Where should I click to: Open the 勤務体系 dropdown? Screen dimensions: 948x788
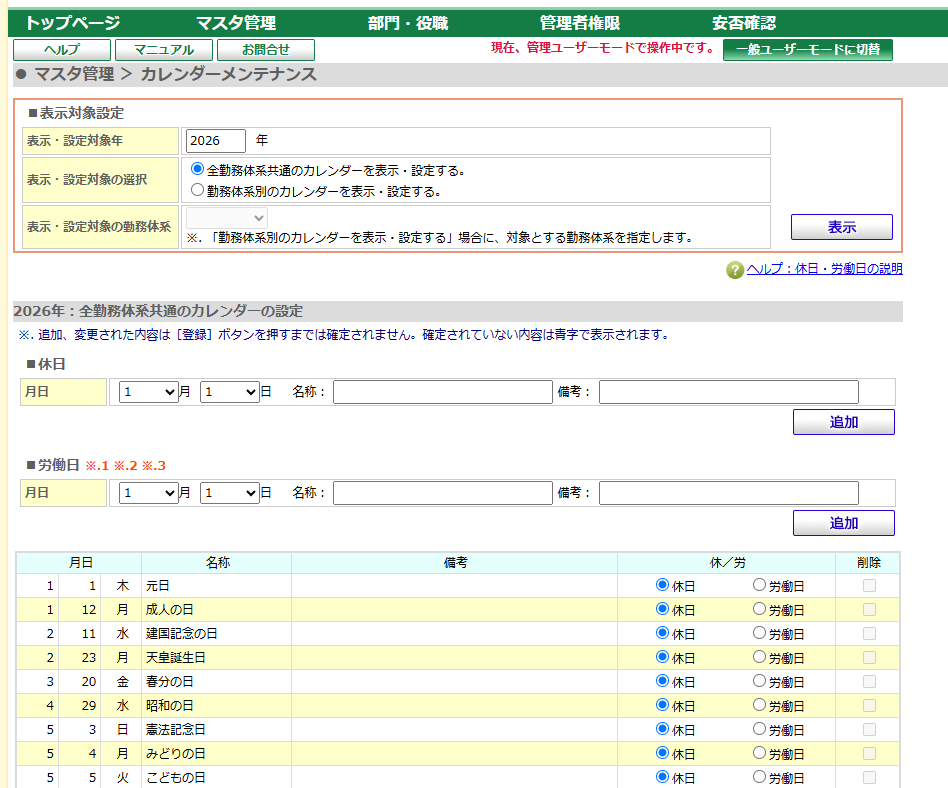227,218
